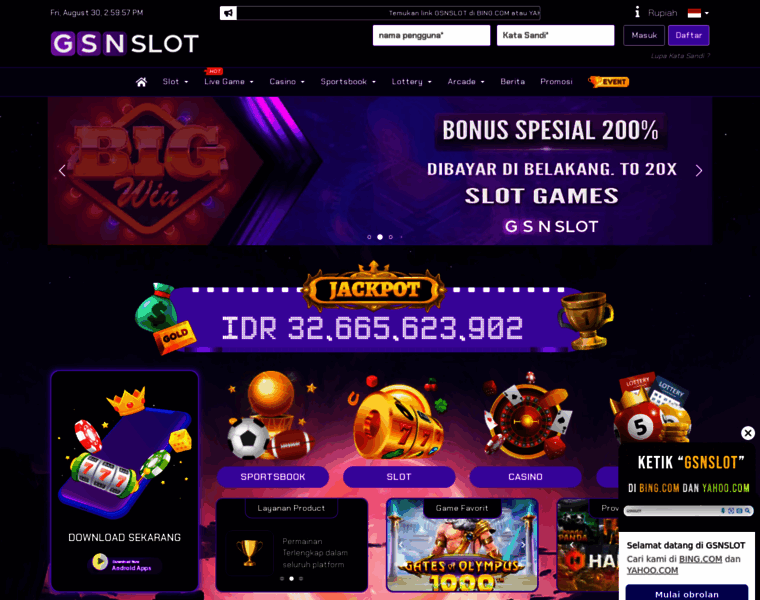Select first banner carousel dot

coord(369,237)
